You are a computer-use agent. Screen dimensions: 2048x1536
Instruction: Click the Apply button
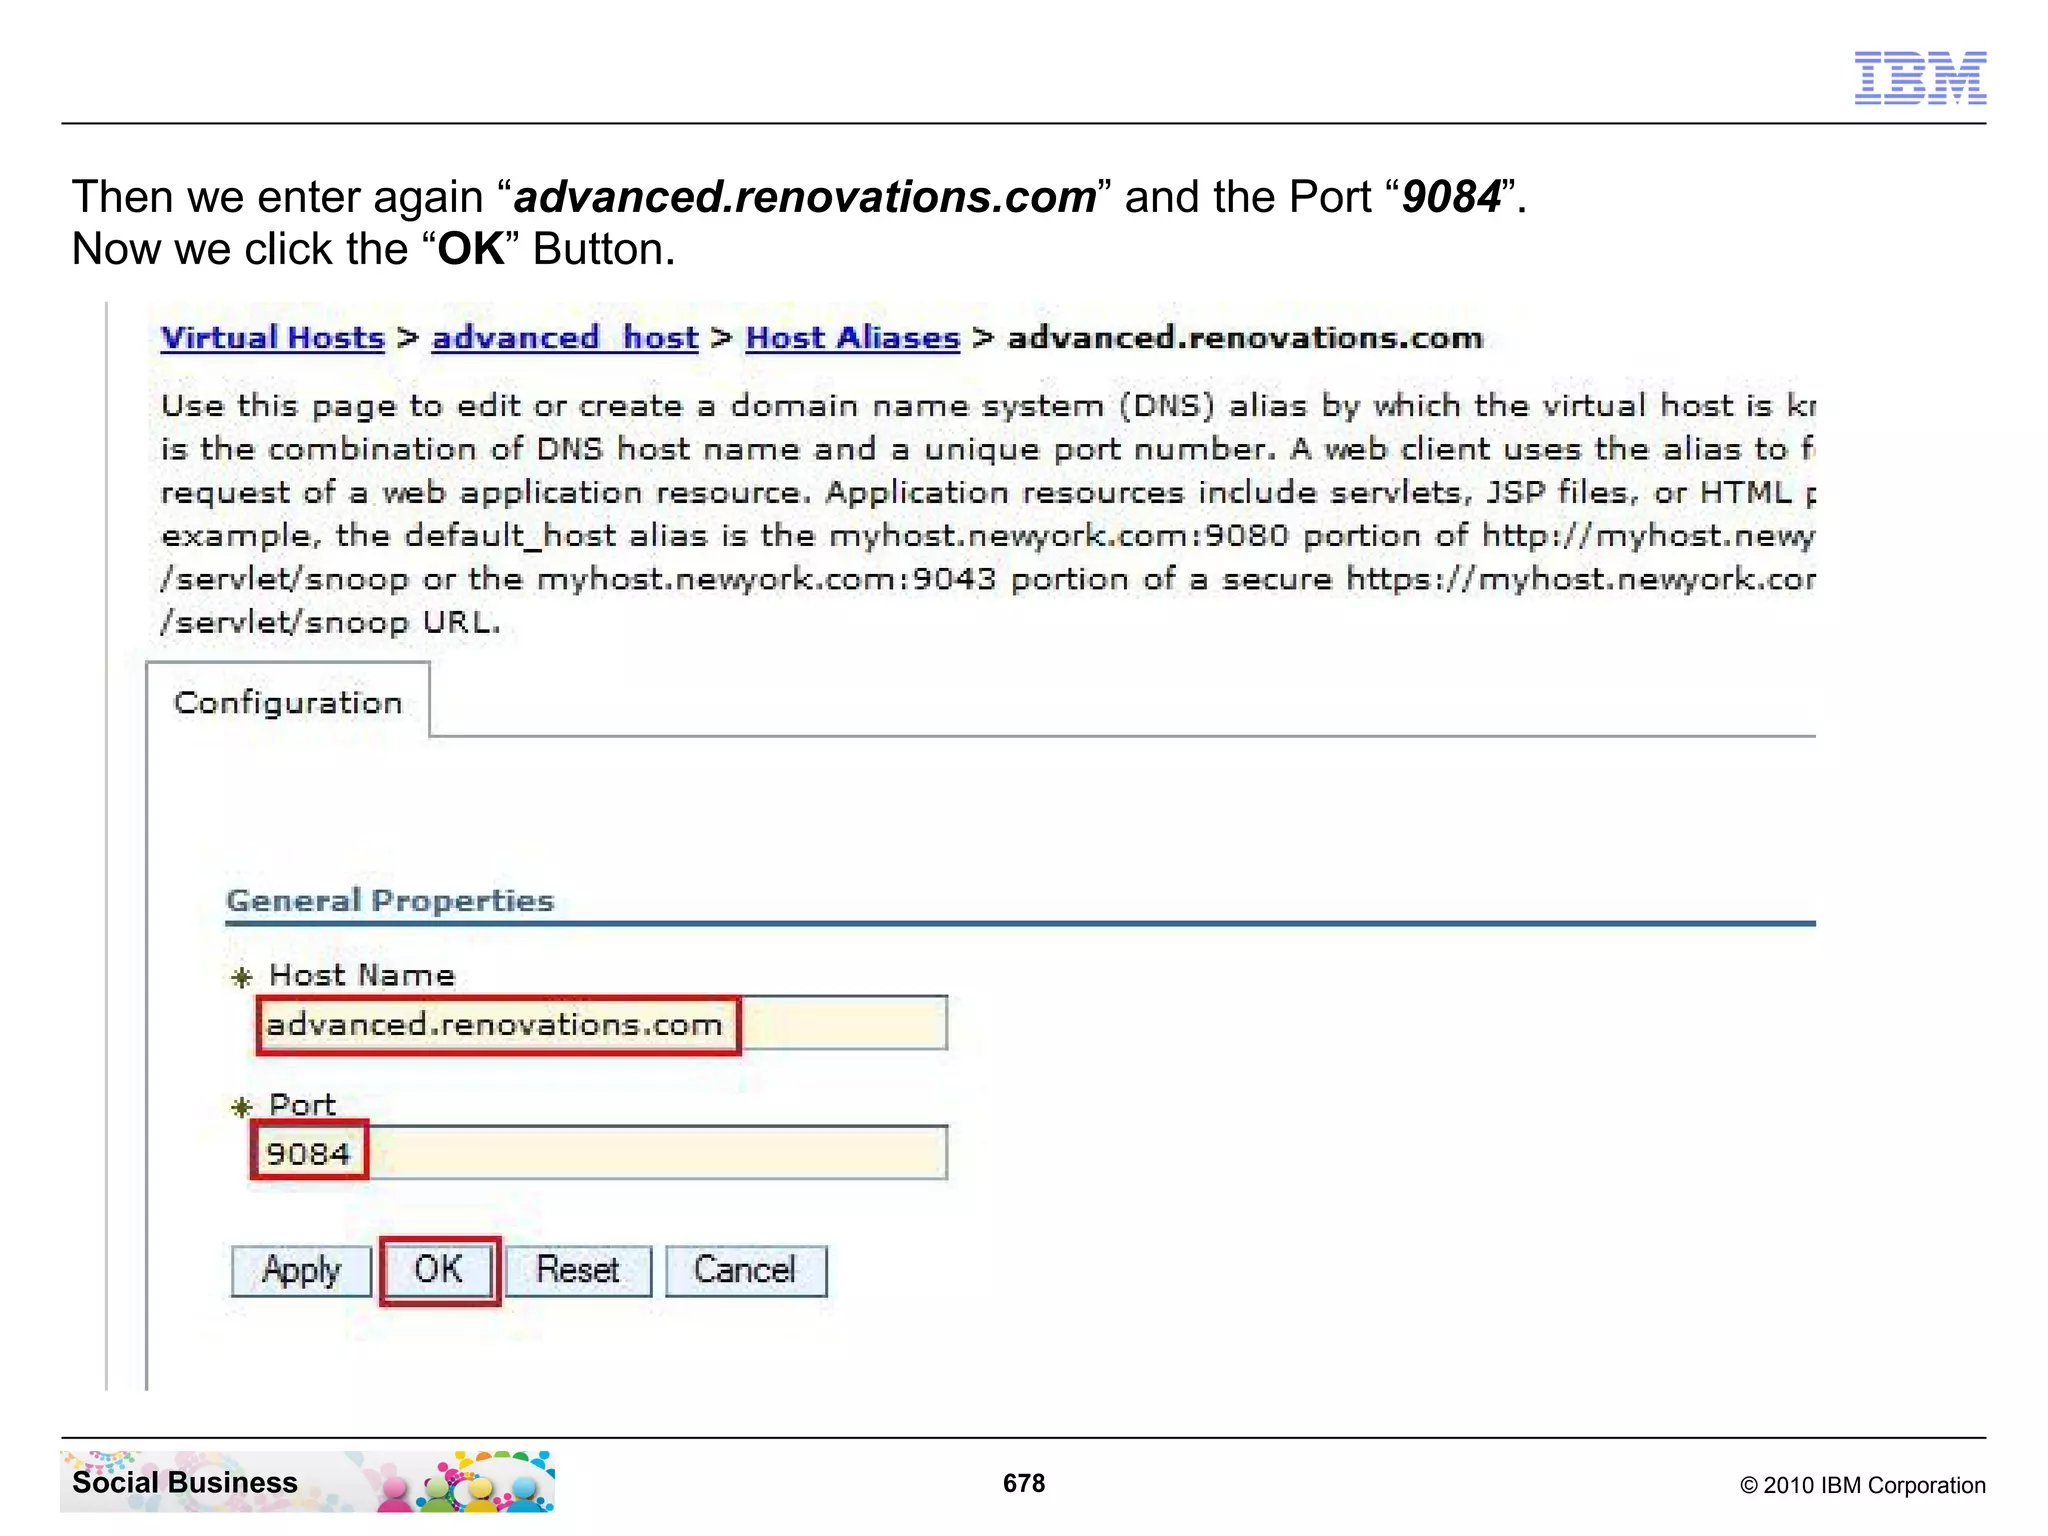301,1271
